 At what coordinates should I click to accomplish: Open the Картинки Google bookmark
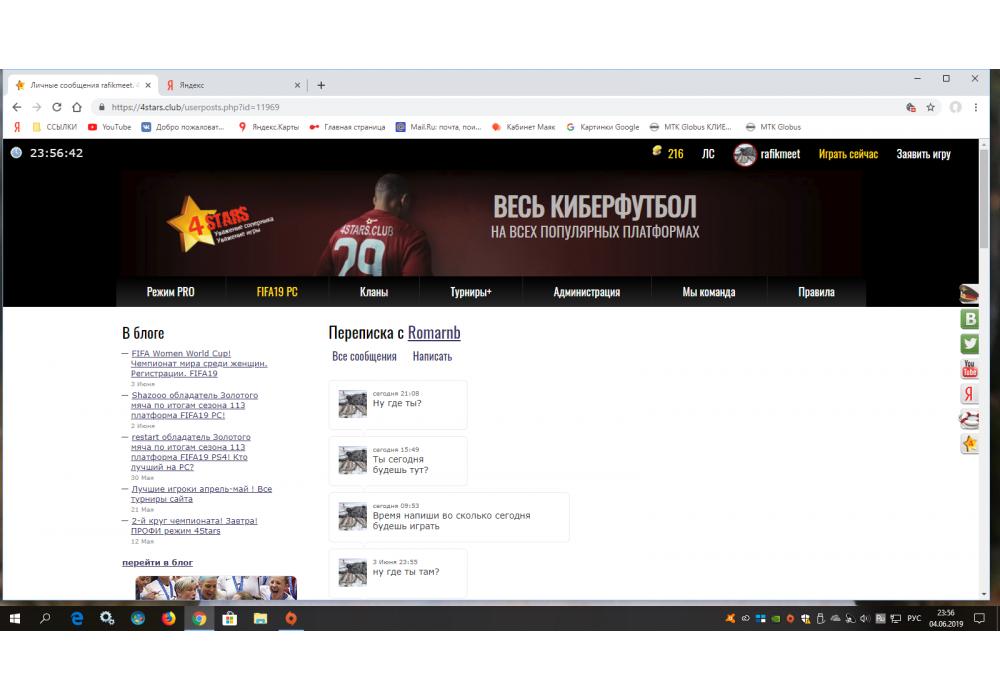[603, 127]
